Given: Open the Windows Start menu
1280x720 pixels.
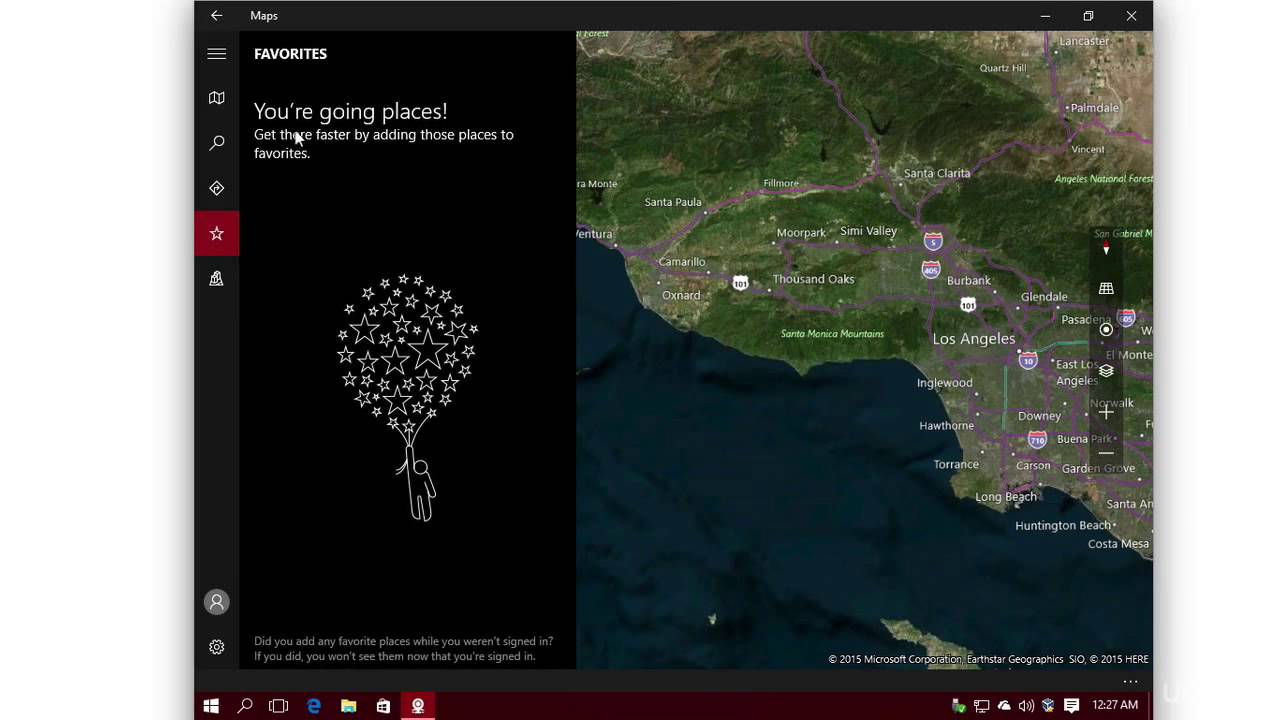Looking at the screenshot, I should [211, 706].
